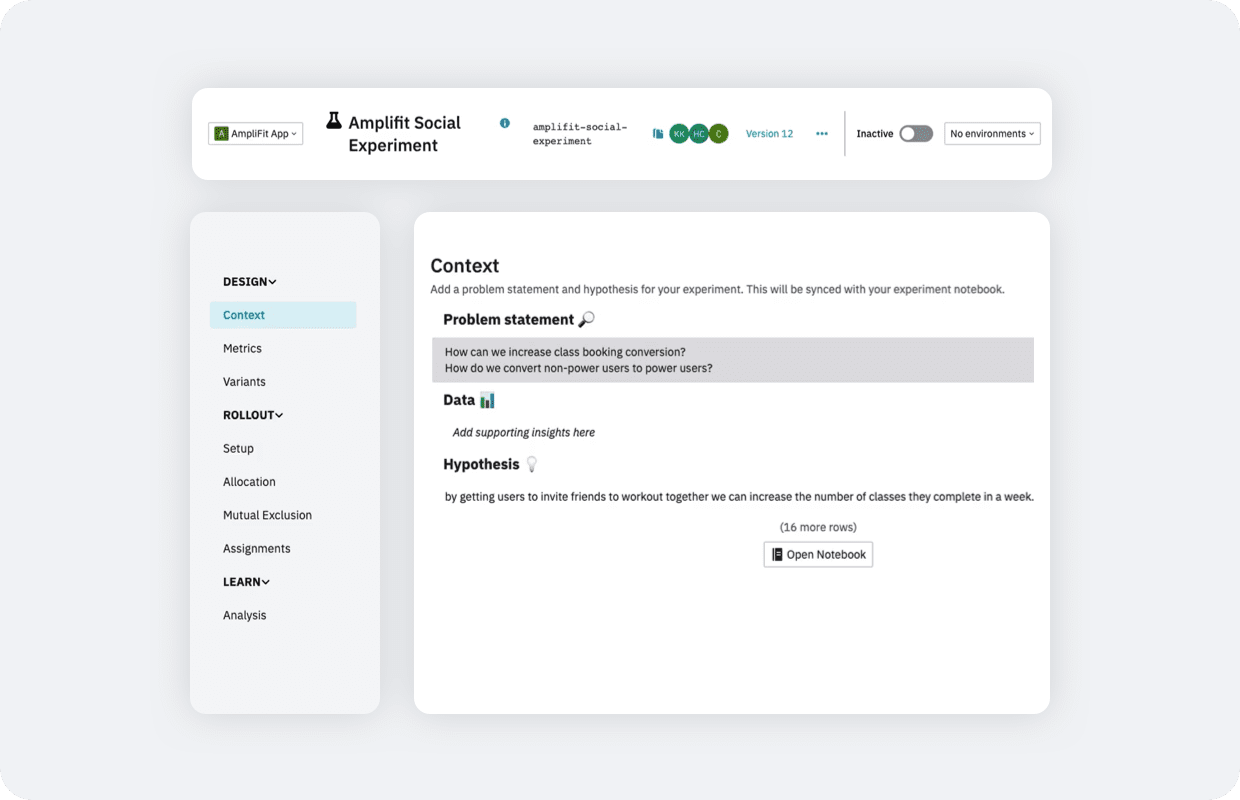
Task: Click the C user avatar
Action: click(x=718, y=134)
